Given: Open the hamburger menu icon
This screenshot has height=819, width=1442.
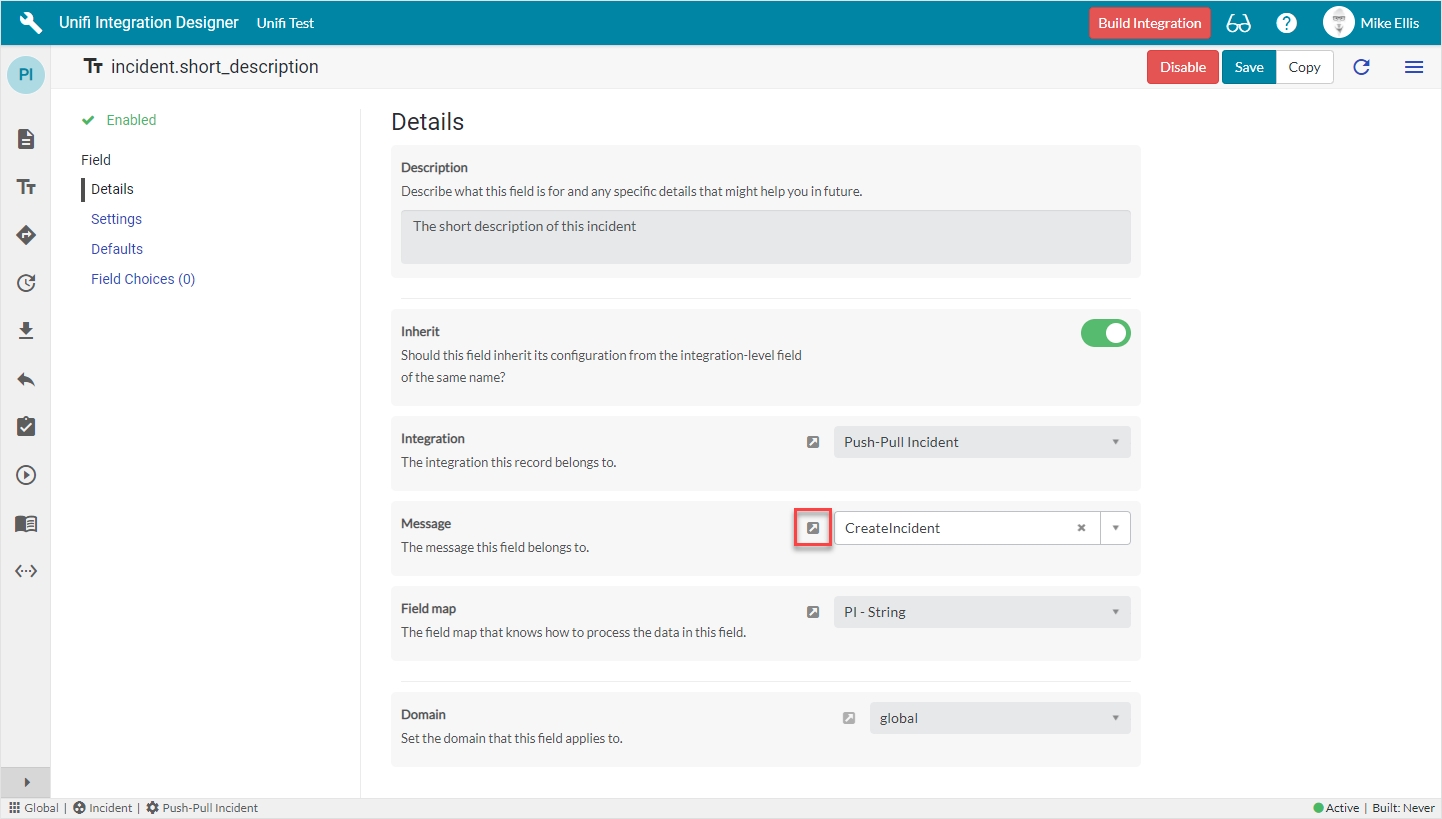Looking at the screenshot, I should point(1413,67).
